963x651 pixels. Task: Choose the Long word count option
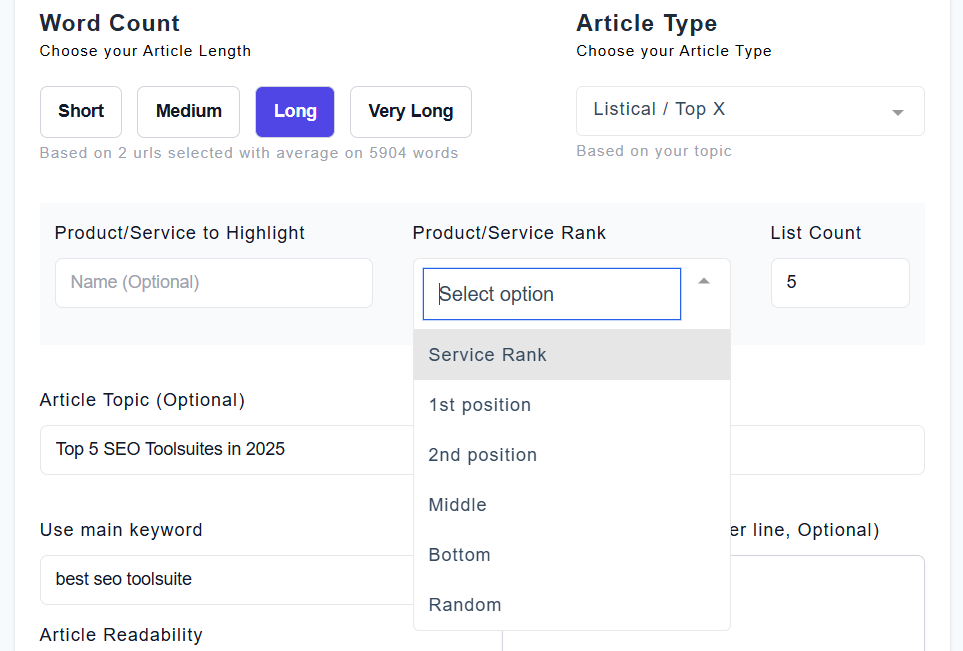point(295,111)
